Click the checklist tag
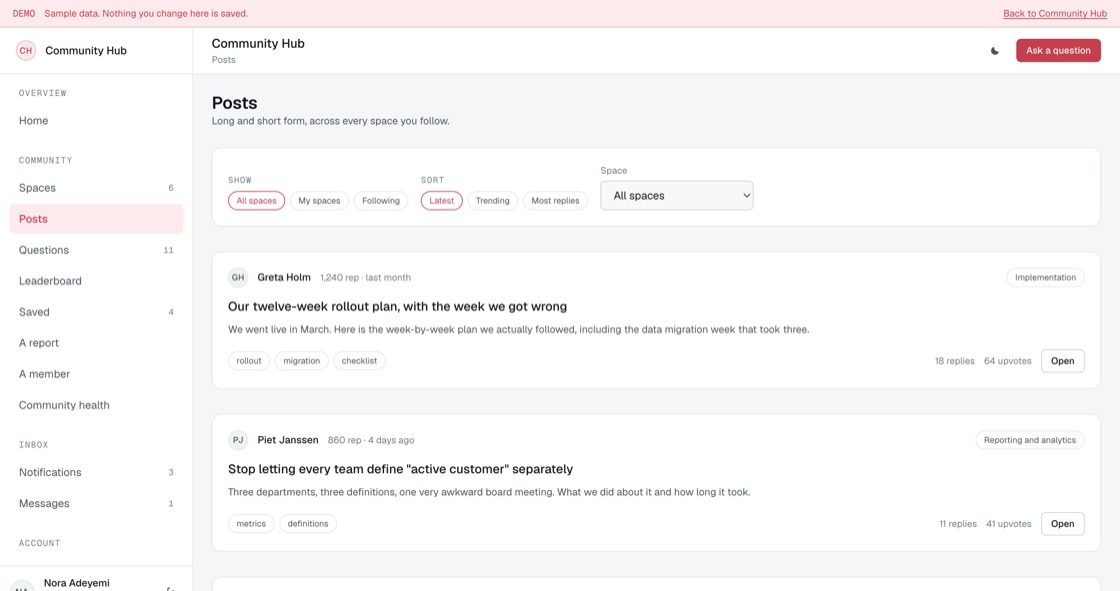 point(359,361)
